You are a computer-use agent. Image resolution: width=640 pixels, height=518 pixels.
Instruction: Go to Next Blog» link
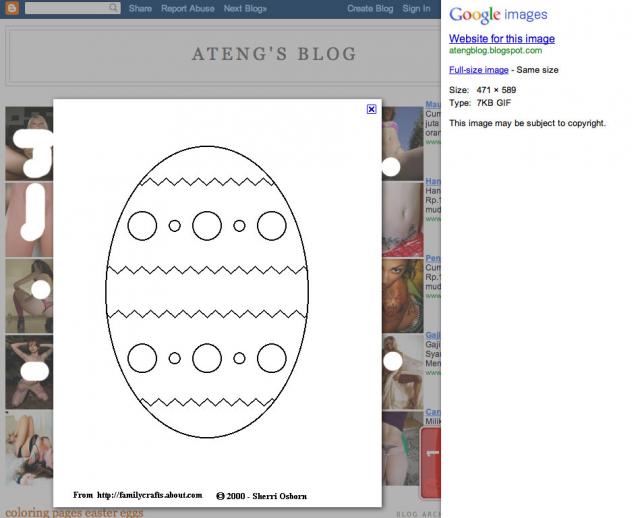245,9
